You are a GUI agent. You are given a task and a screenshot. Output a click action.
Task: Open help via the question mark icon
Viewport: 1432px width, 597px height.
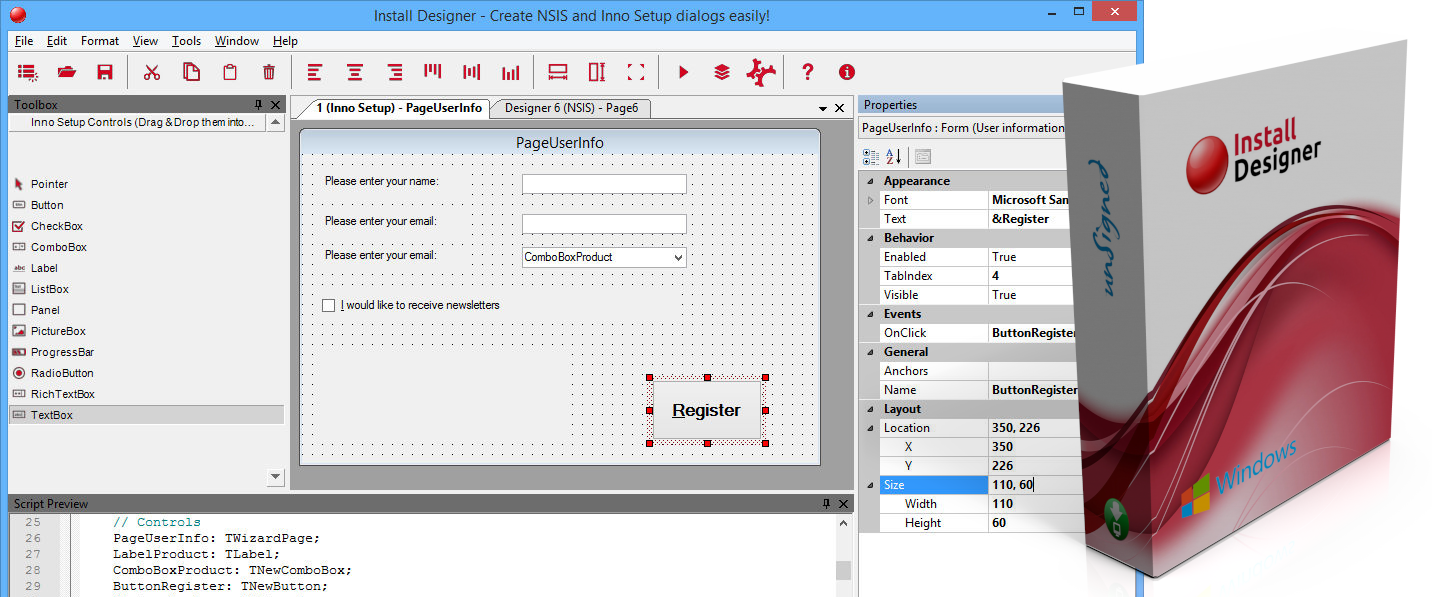808,72
